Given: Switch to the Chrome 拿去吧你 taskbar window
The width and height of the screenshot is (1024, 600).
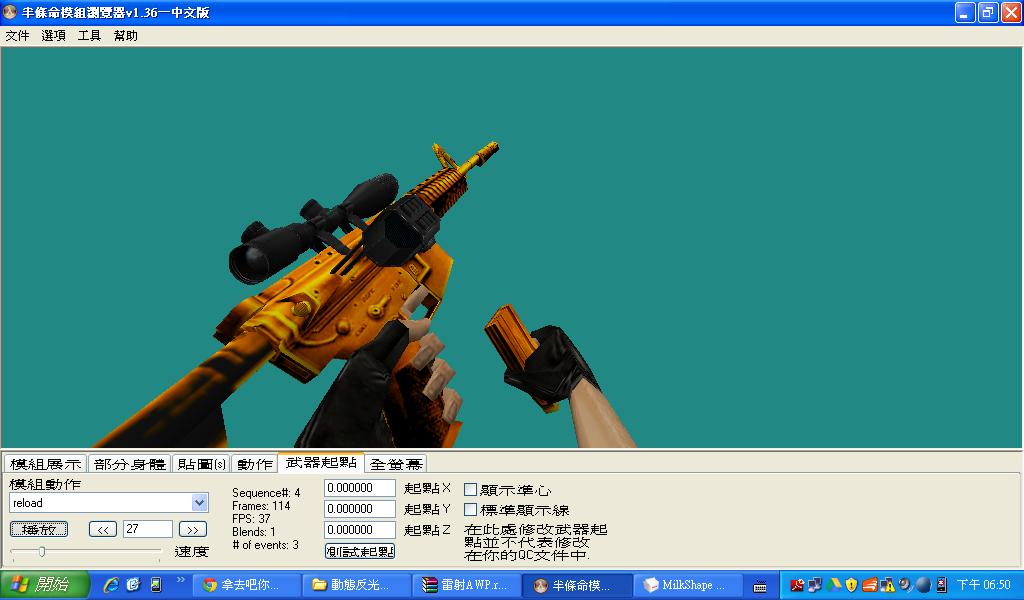Looking at the screenshot, I should point(248,585).
